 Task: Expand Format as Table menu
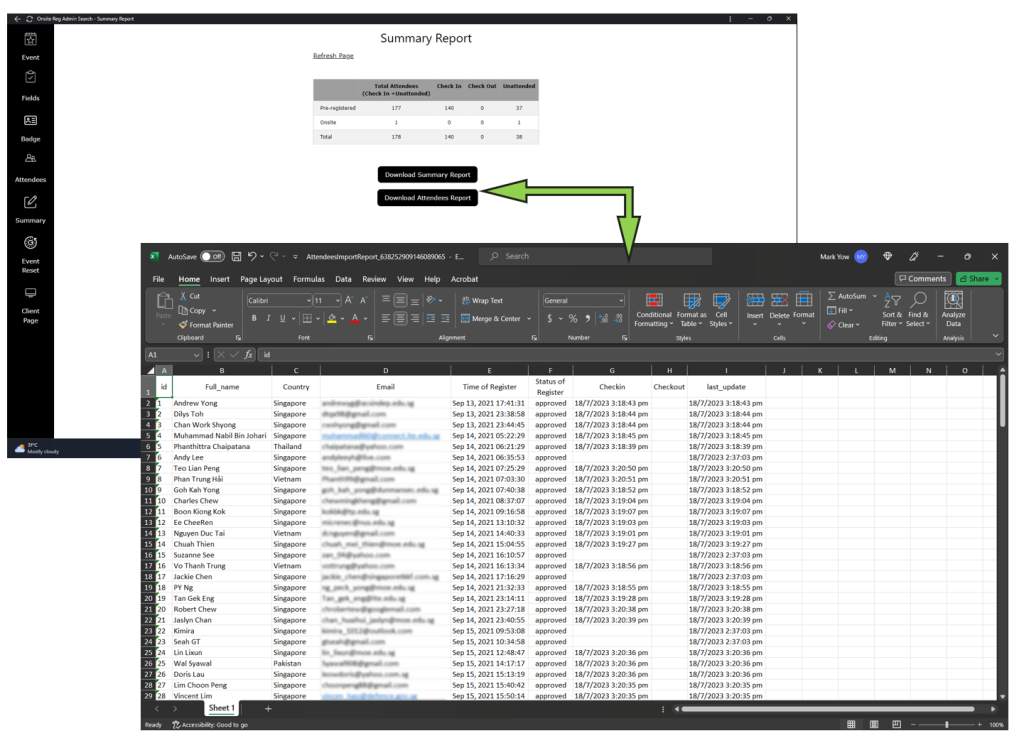(x=691, y=310)
